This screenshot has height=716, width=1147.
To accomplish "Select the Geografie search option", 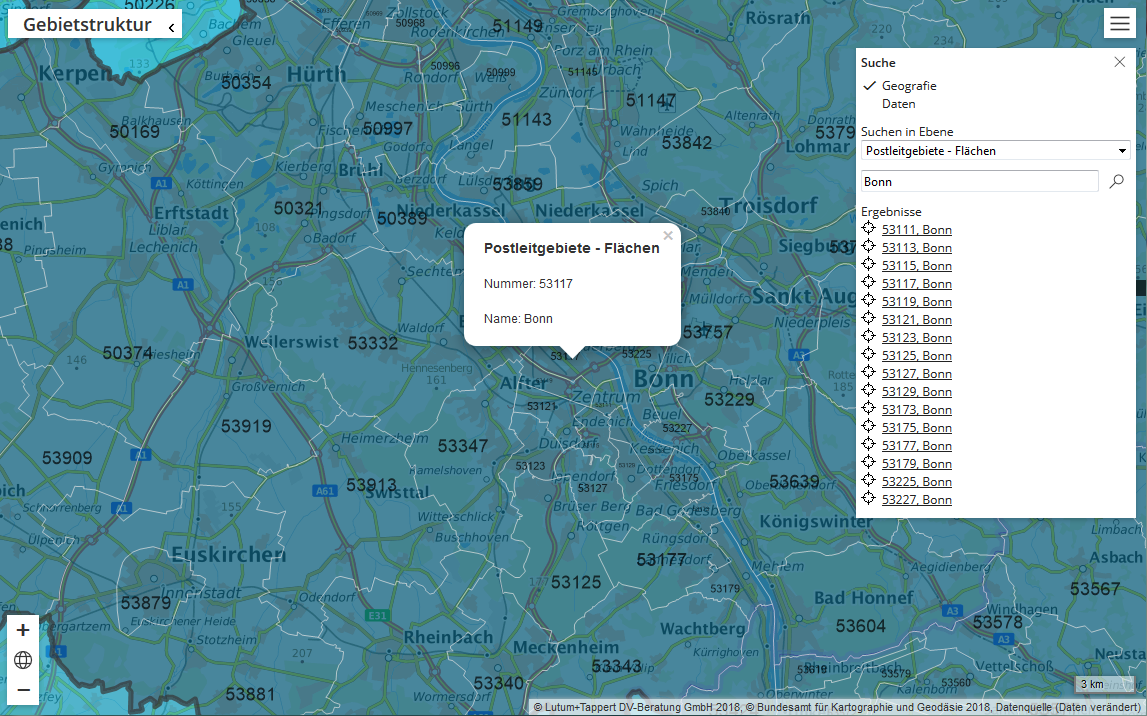I will click(x=909, y=86).
